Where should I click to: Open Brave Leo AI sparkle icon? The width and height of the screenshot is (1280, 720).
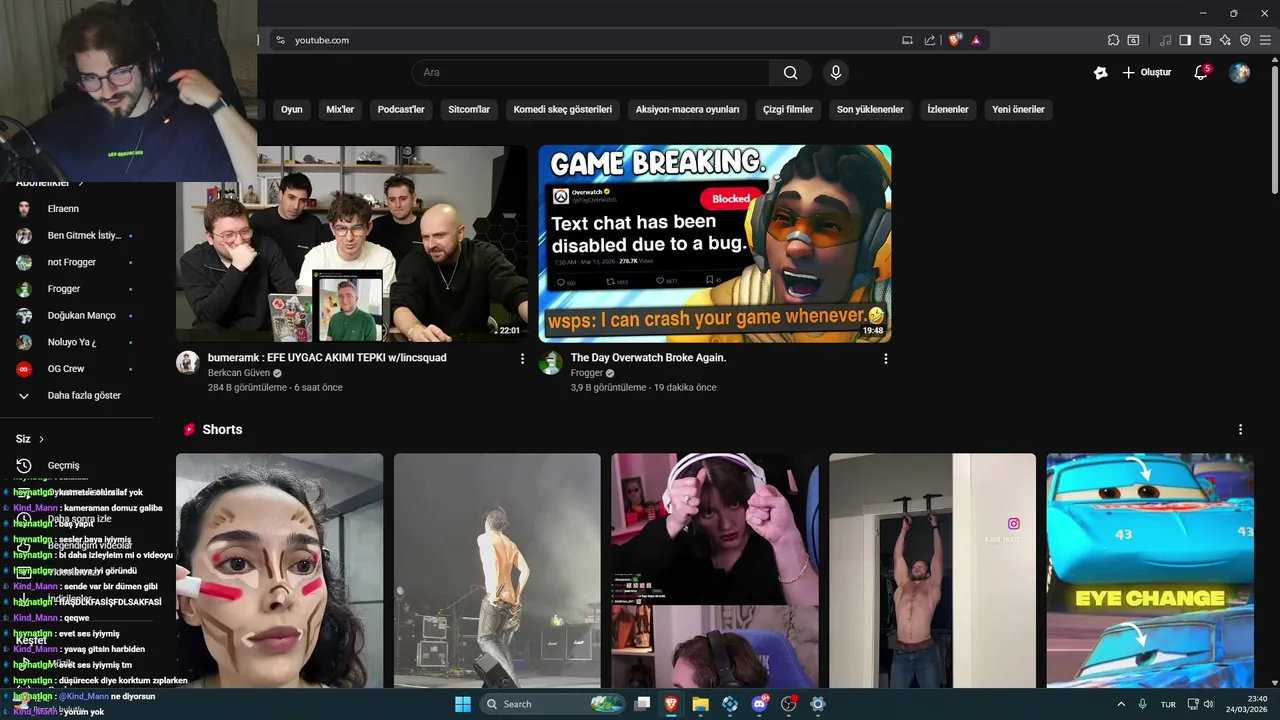tap(1225, 40)
